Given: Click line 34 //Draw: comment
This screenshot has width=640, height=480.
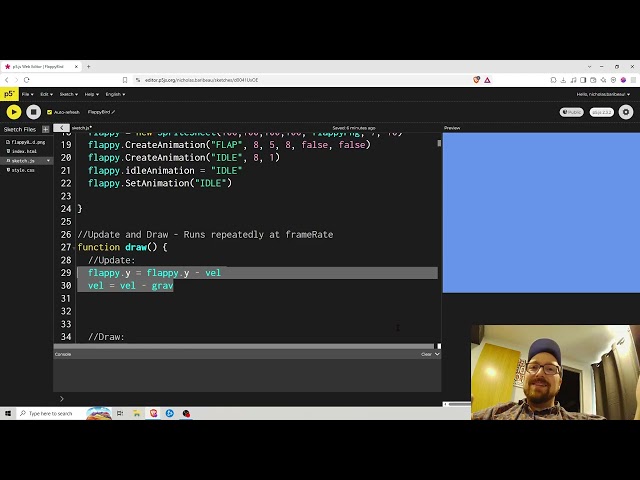Looking at the screenshot, I should pos(107,337).
